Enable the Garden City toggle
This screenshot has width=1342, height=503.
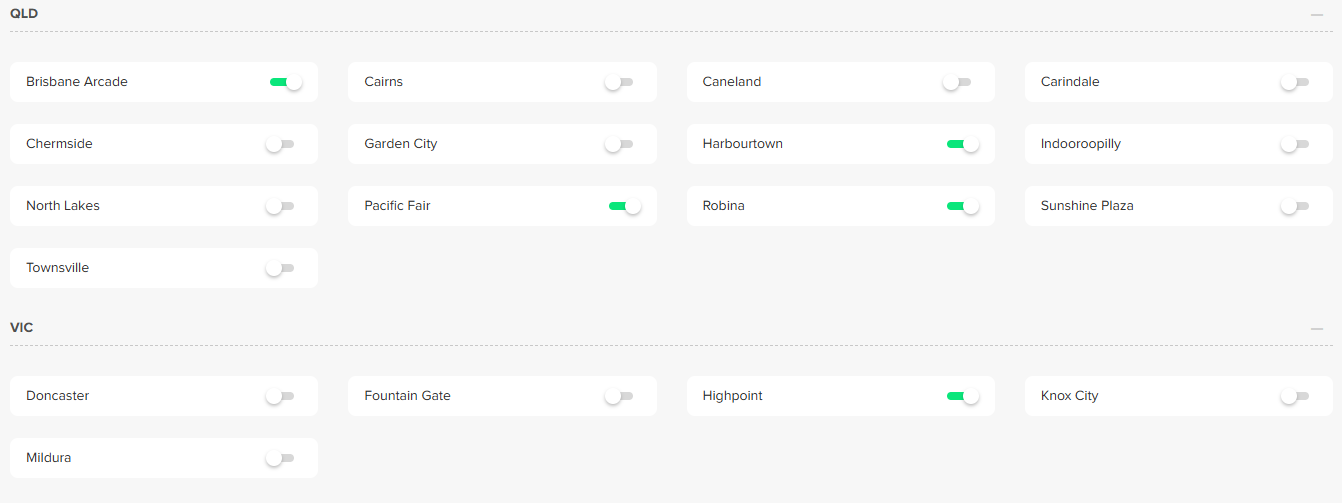tap(619, 144)
